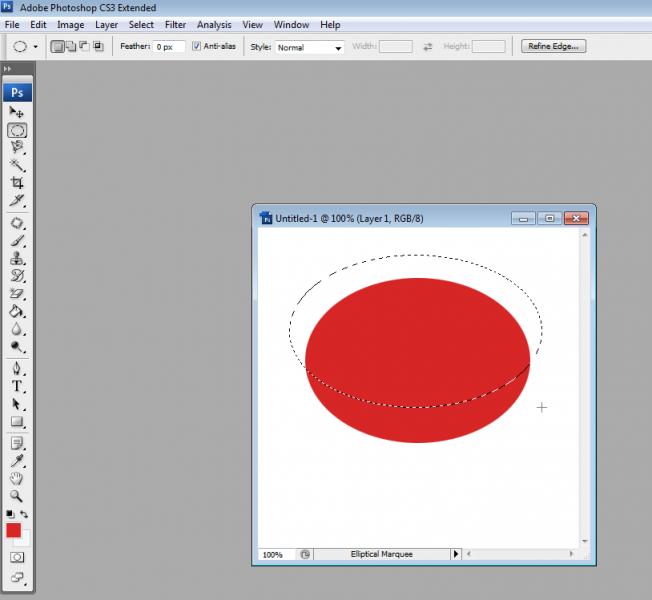Select the Brush tool
The width and height of the screenshot is (652, 600).
click(17, 241)
